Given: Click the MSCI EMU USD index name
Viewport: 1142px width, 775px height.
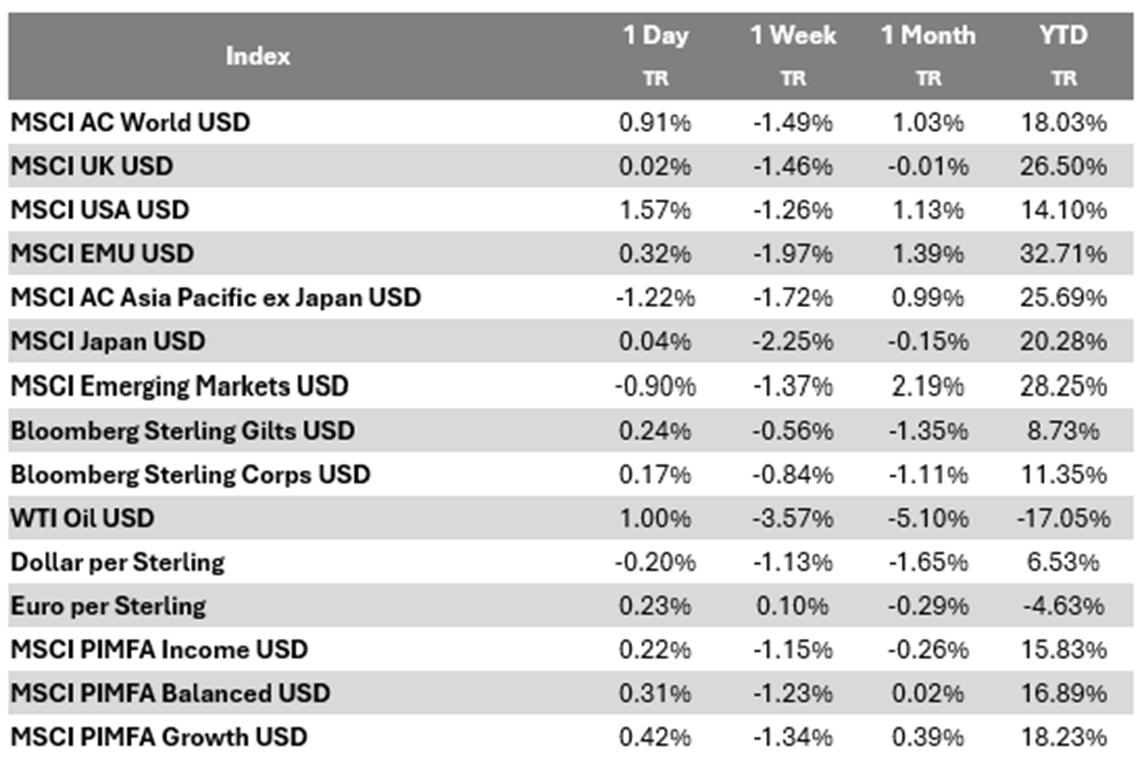Looking at the screenshot, I should [x=102, y=254].
